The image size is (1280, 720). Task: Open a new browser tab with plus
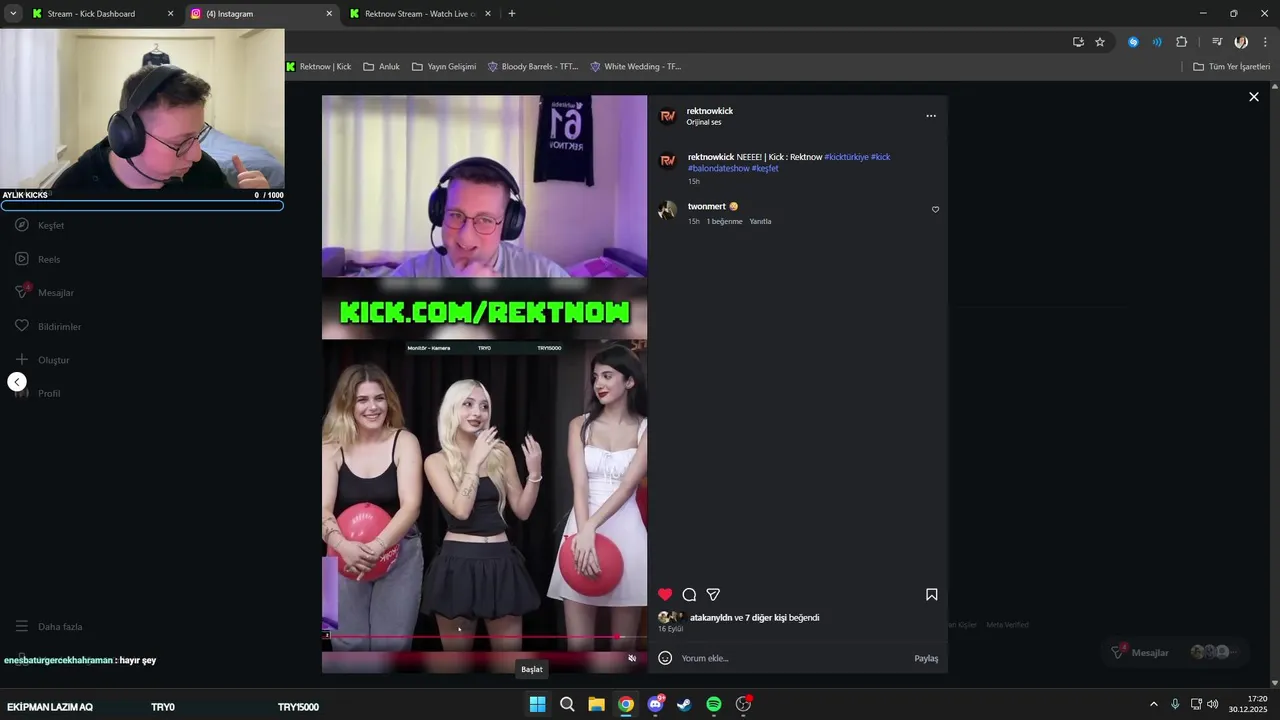(x=512, y=14)
